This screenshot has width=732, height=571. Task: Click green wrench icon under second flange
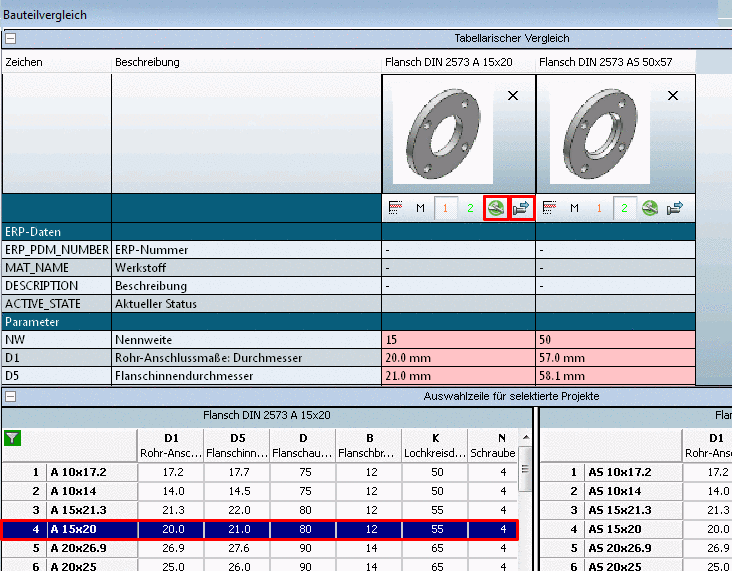[x=650, y=208]
